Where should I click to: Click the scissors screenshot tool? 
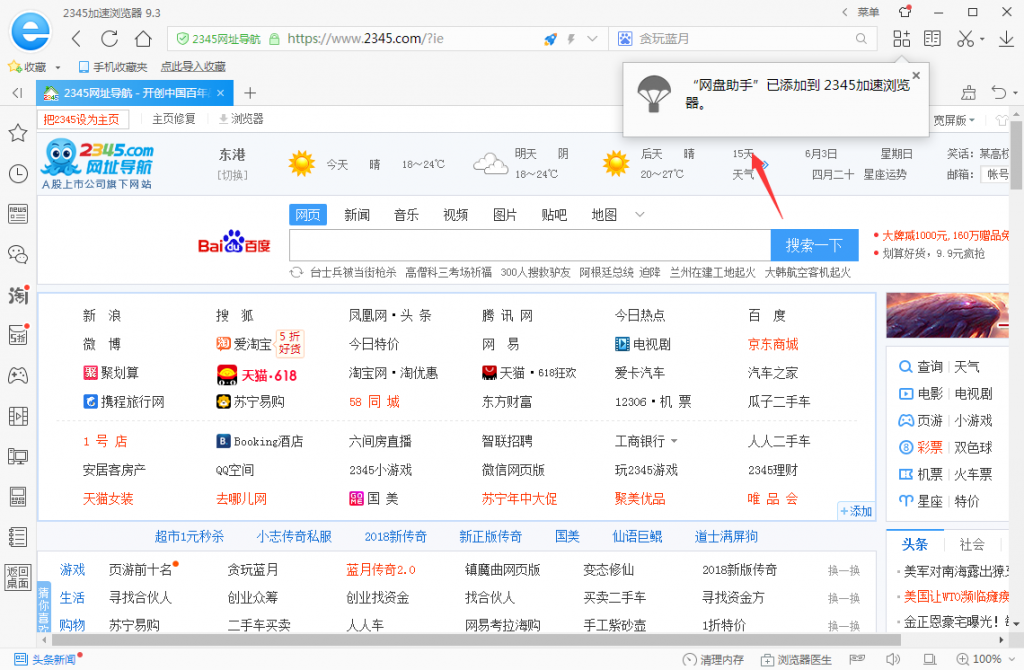[965, 39]
